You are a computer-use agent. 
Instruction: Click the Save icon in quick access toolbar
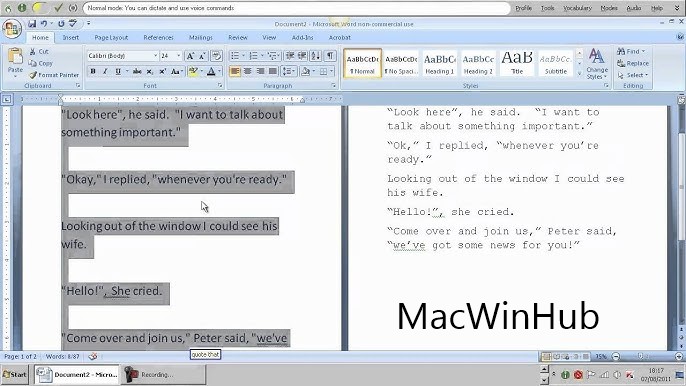click(x=32, y=24)
